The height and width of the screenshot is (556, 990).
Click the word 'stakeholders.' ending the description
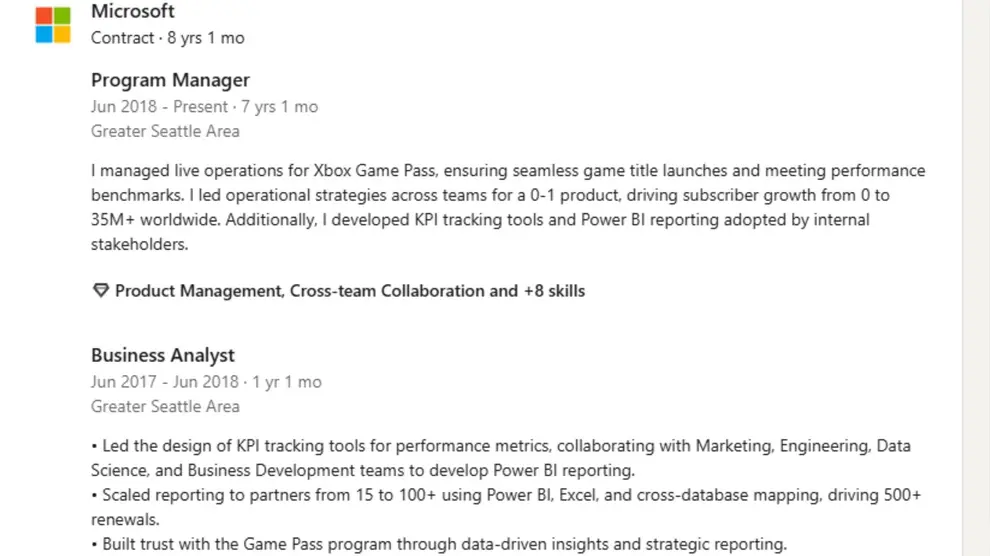pos(139,244)
